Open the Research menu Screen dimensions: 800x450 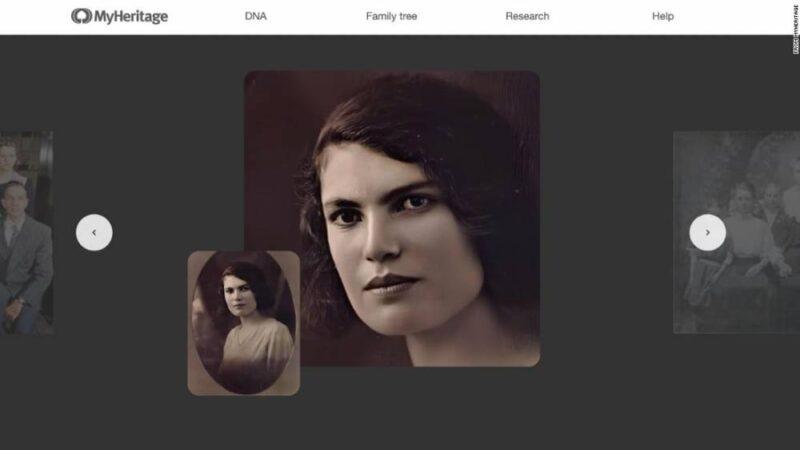[527, 16]
